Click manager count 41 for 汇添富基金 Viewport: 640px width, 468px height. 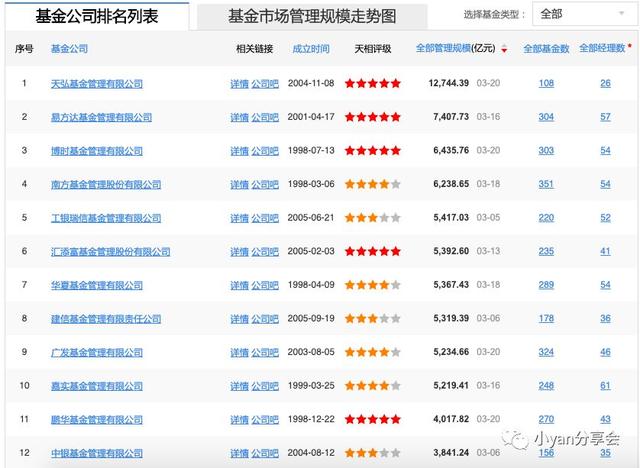pos(605,251)
